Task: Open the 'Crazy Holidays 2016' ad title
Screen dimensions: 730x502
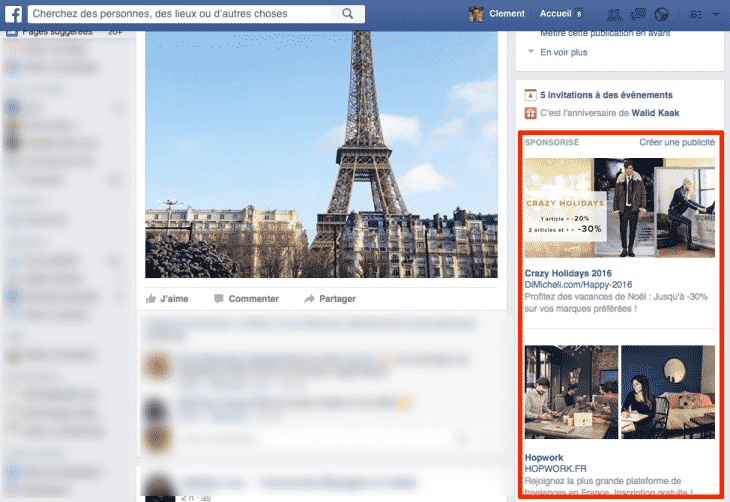Action: (x=568, y=273)
